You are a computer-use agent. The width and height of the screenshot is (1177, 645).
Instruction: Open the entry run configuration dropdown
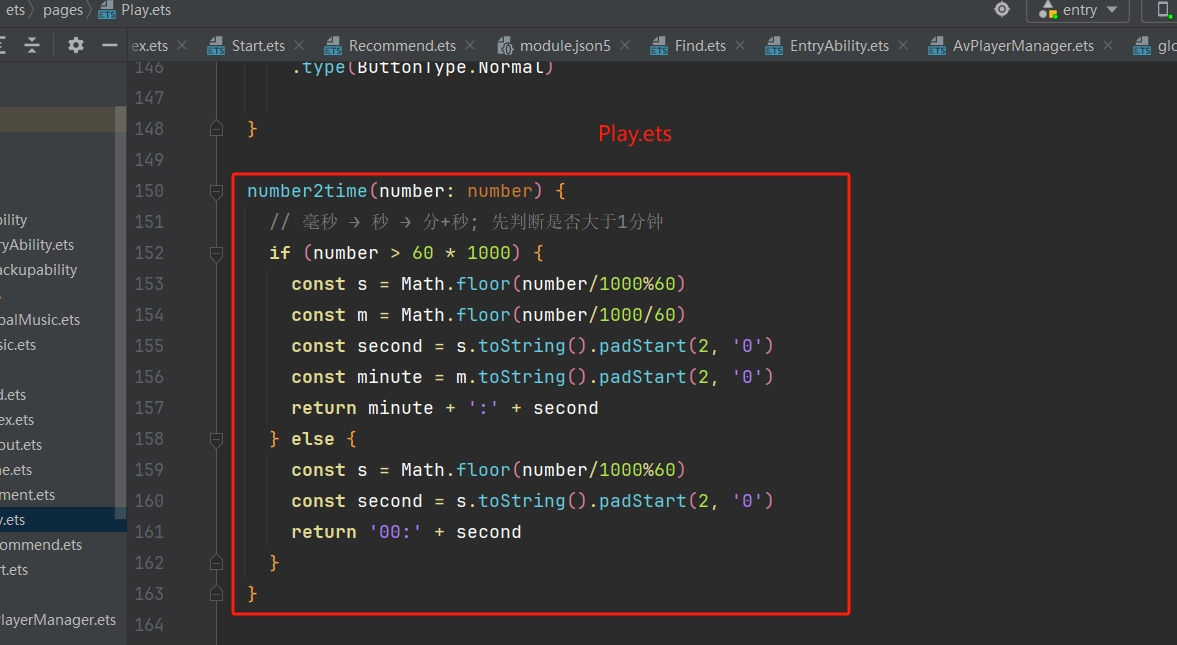[1077, 10]
